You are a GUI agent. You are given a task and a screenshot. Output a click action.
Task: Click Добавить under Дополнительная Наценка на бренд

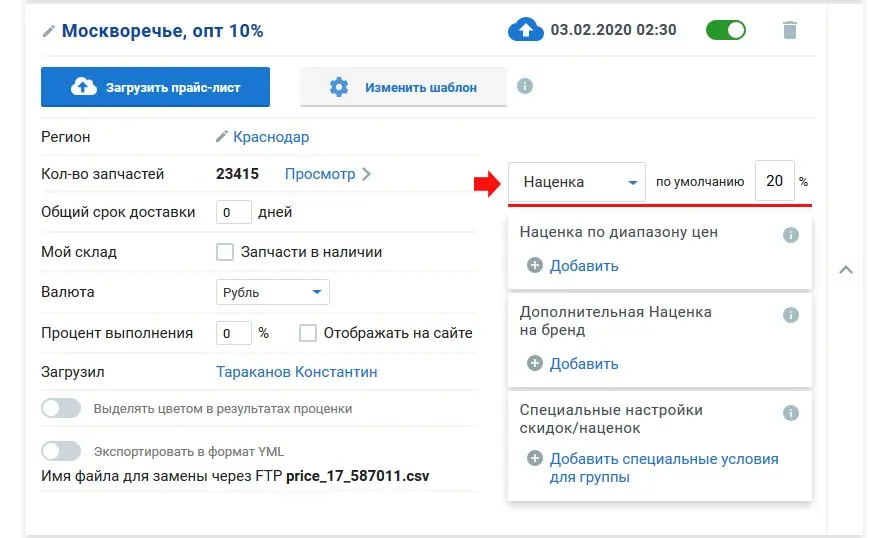[x=584, y=364]
